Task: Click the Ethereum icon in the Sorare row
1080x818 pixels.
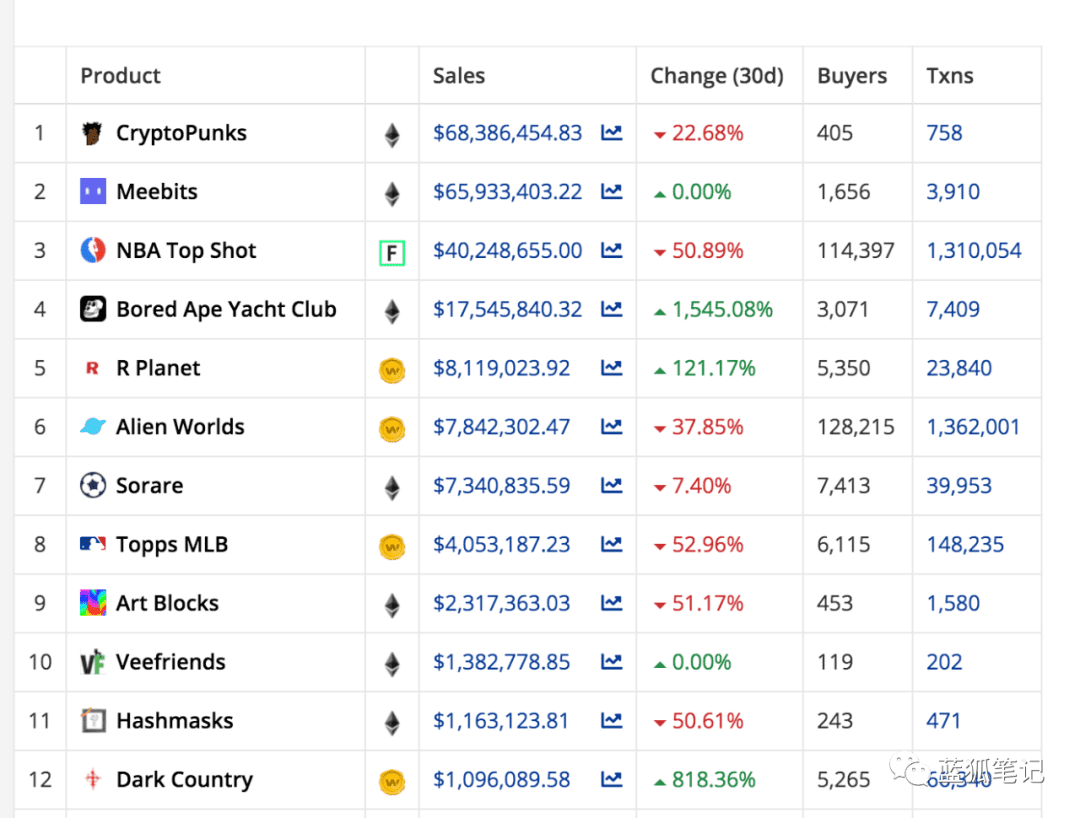Action: pos(392,487)
